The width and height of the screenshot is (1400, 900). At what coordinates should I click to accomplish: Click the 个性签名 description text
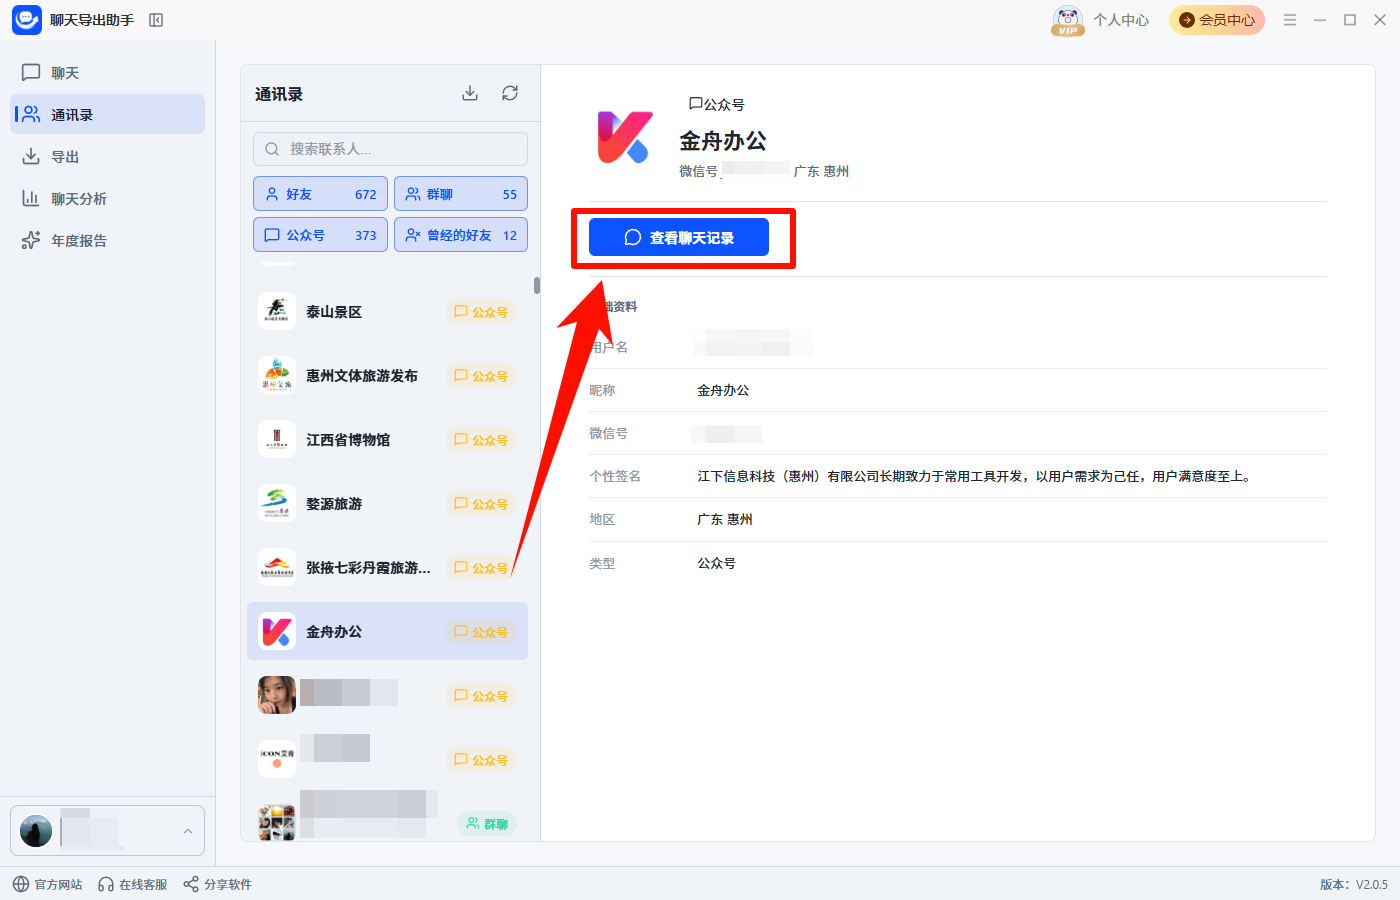pos(974,476)
